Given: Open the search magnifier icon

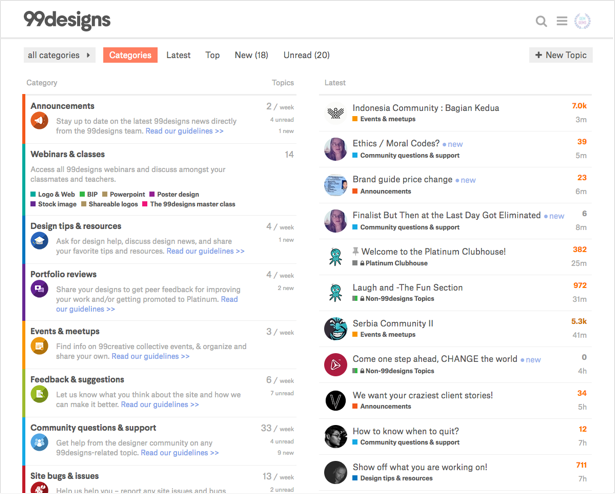Looking at the screenshot, I should coord(541,21).
